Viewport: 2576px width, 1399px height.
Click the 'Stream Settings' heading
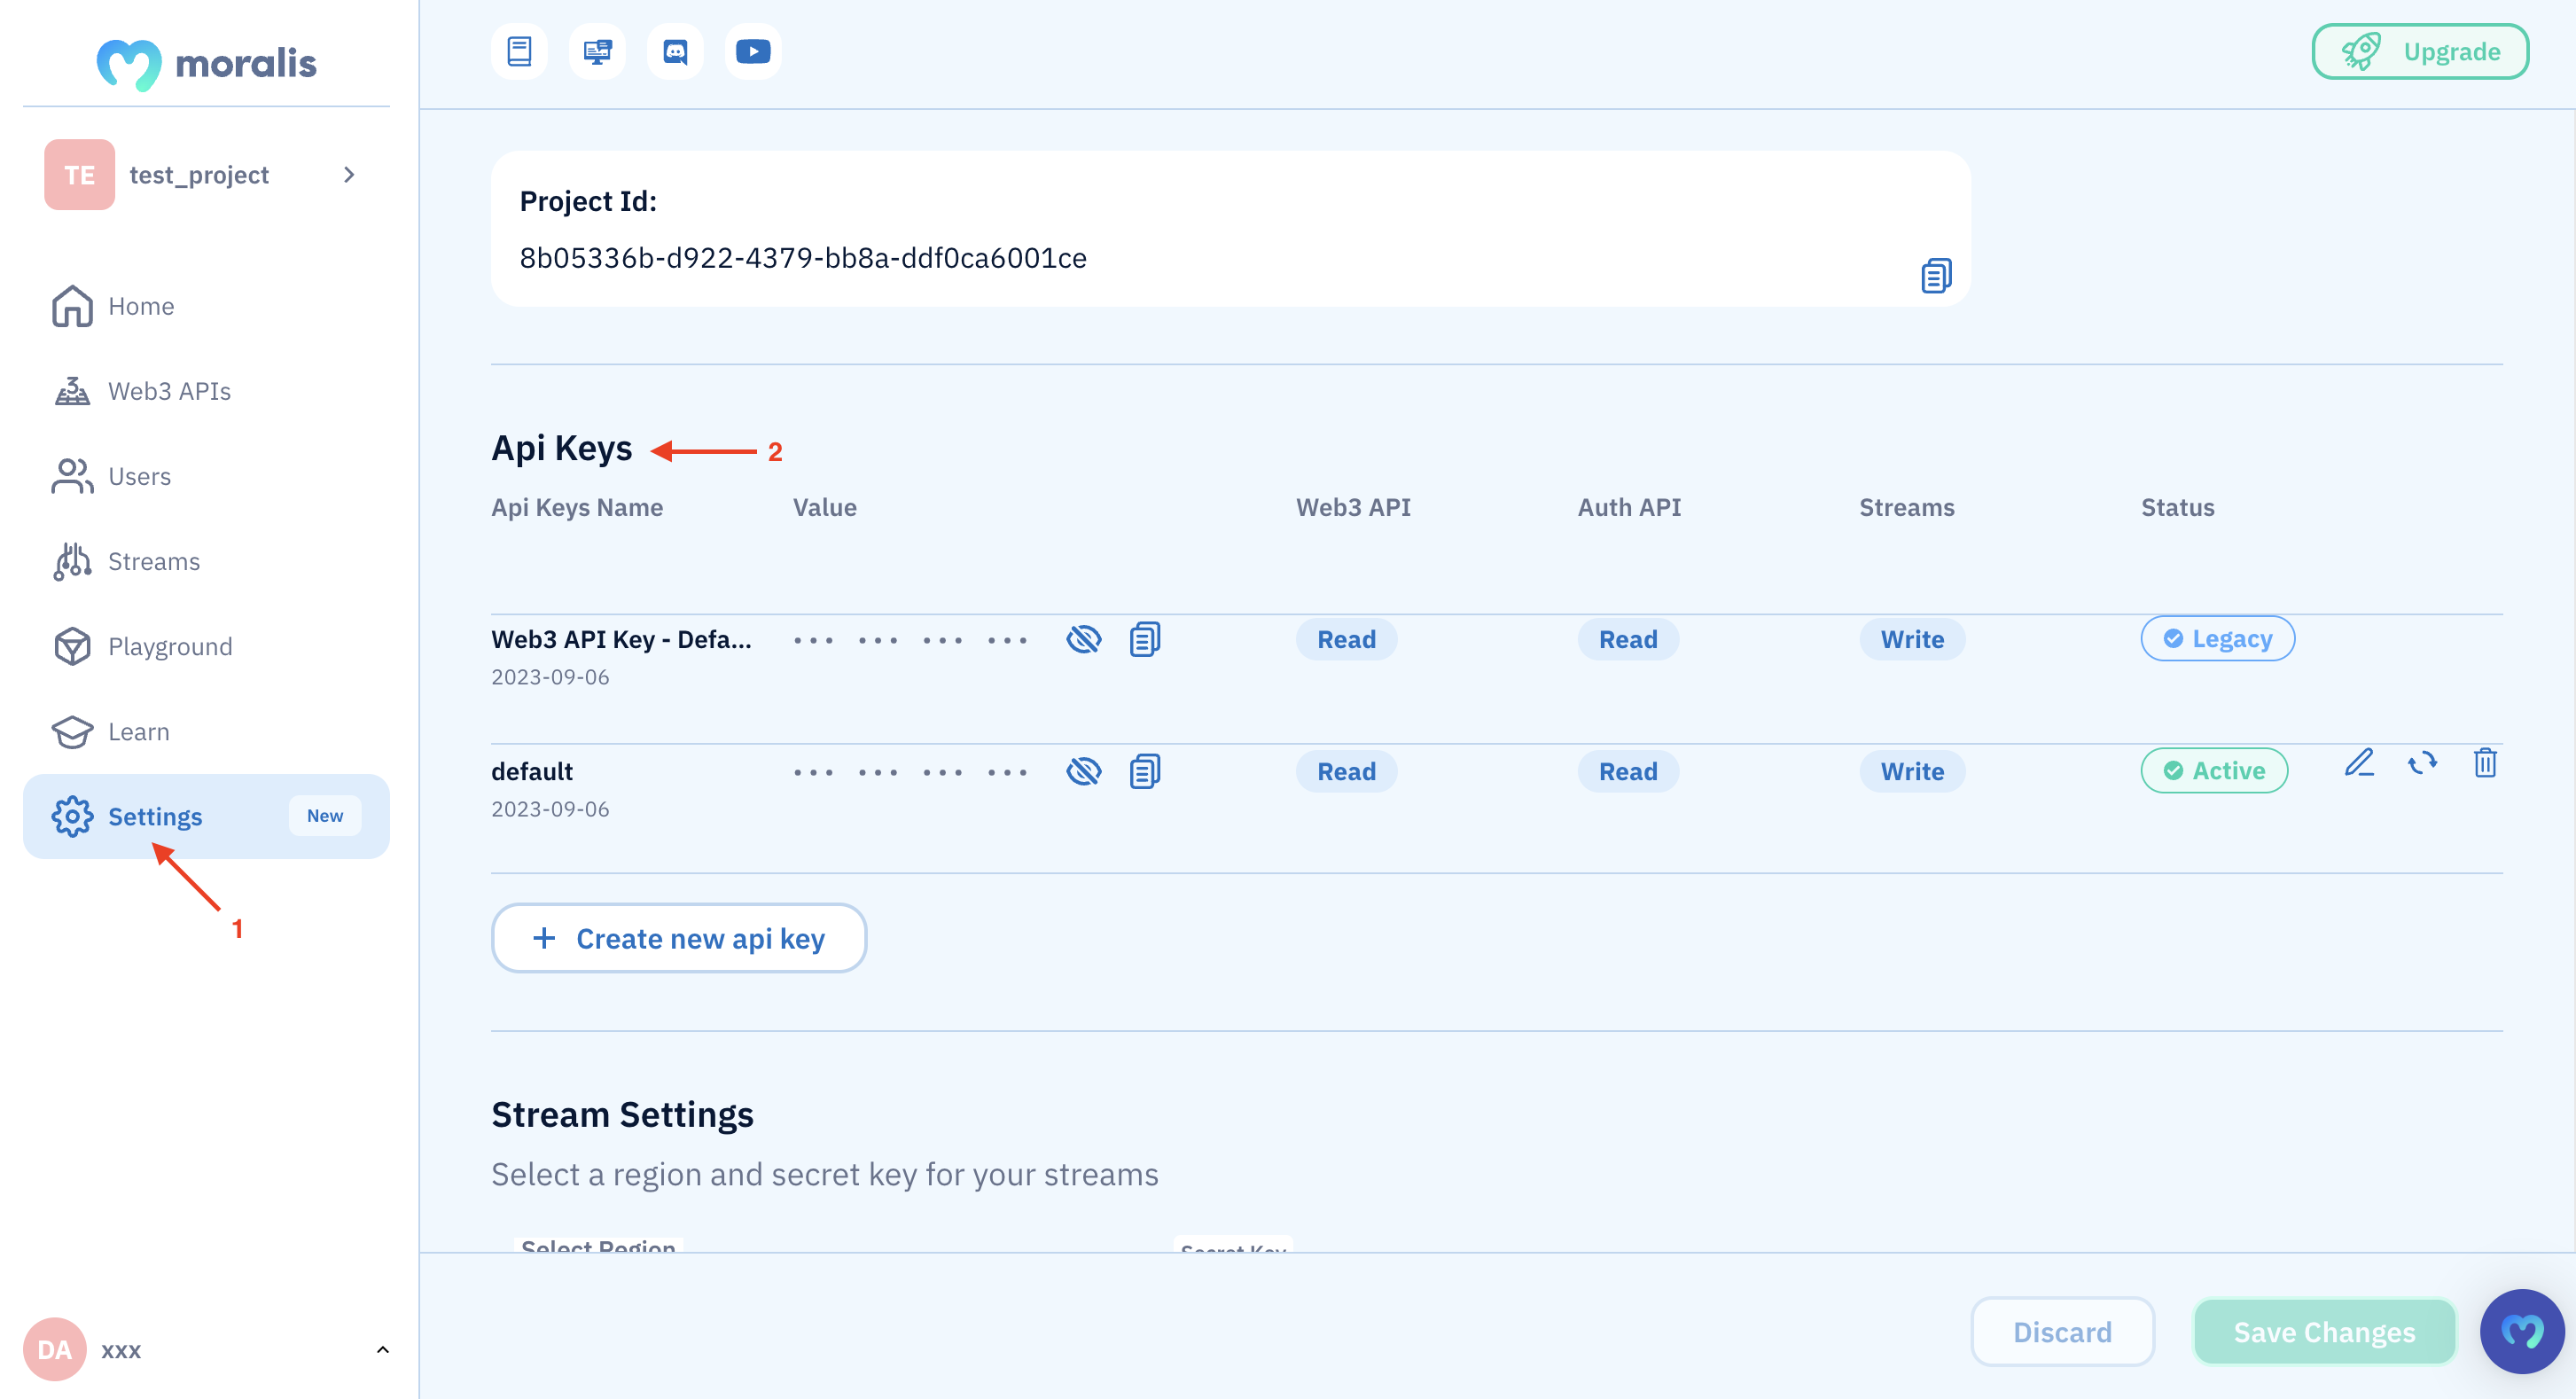[x=622, y=1114]
